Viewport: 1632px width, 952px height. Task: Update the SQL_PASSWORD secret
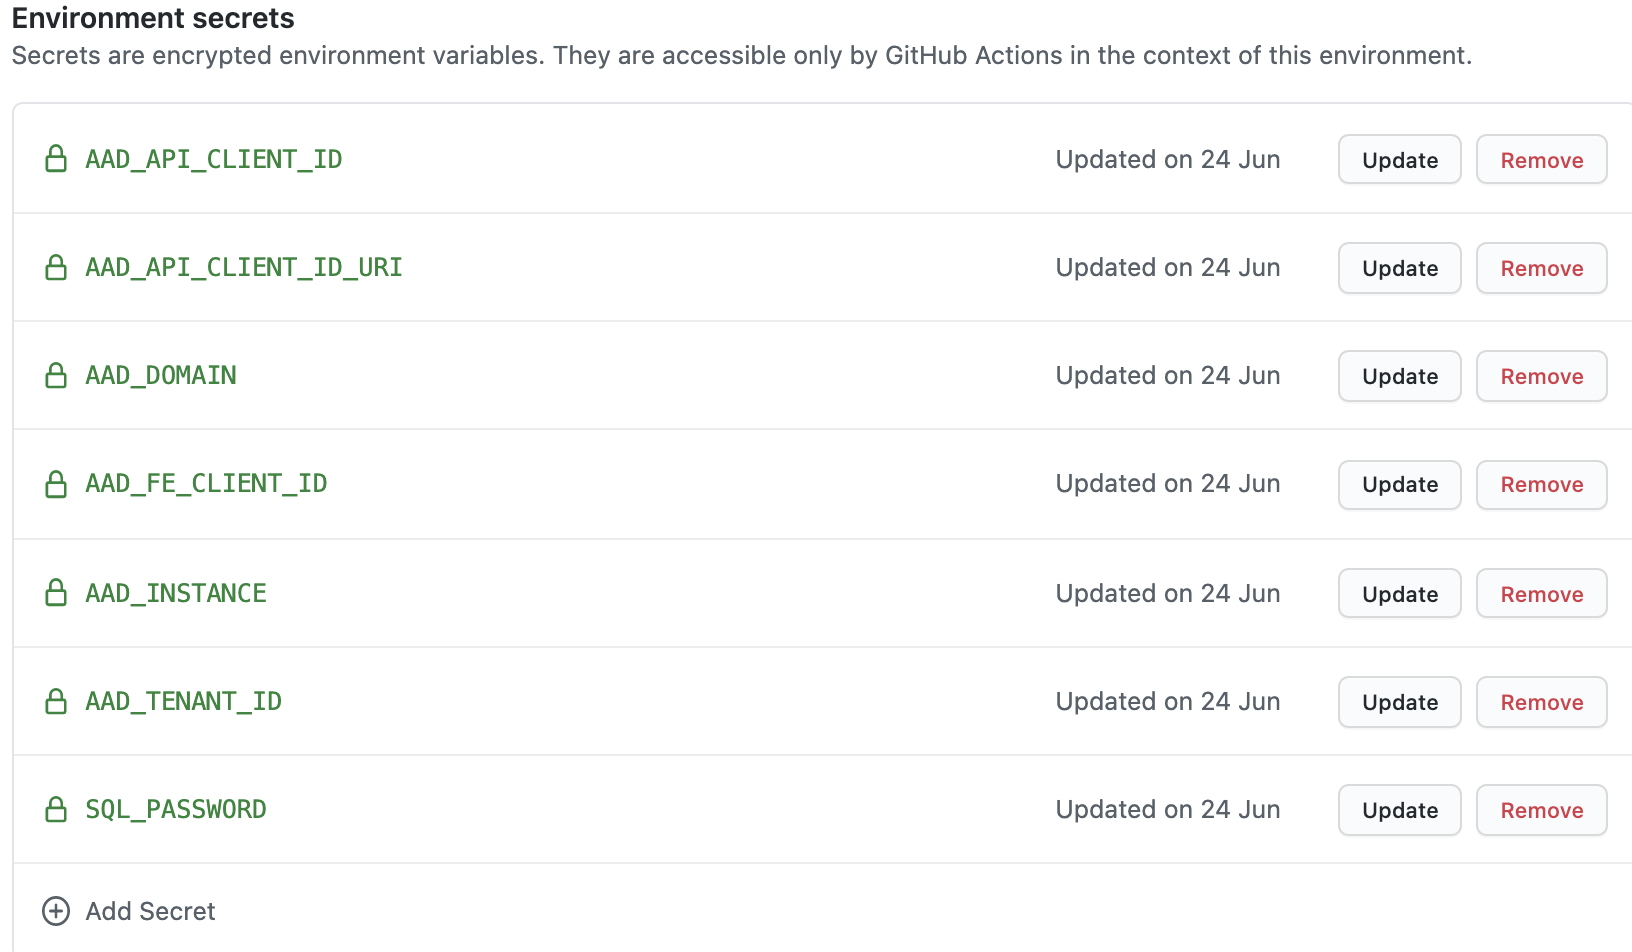1398,810
